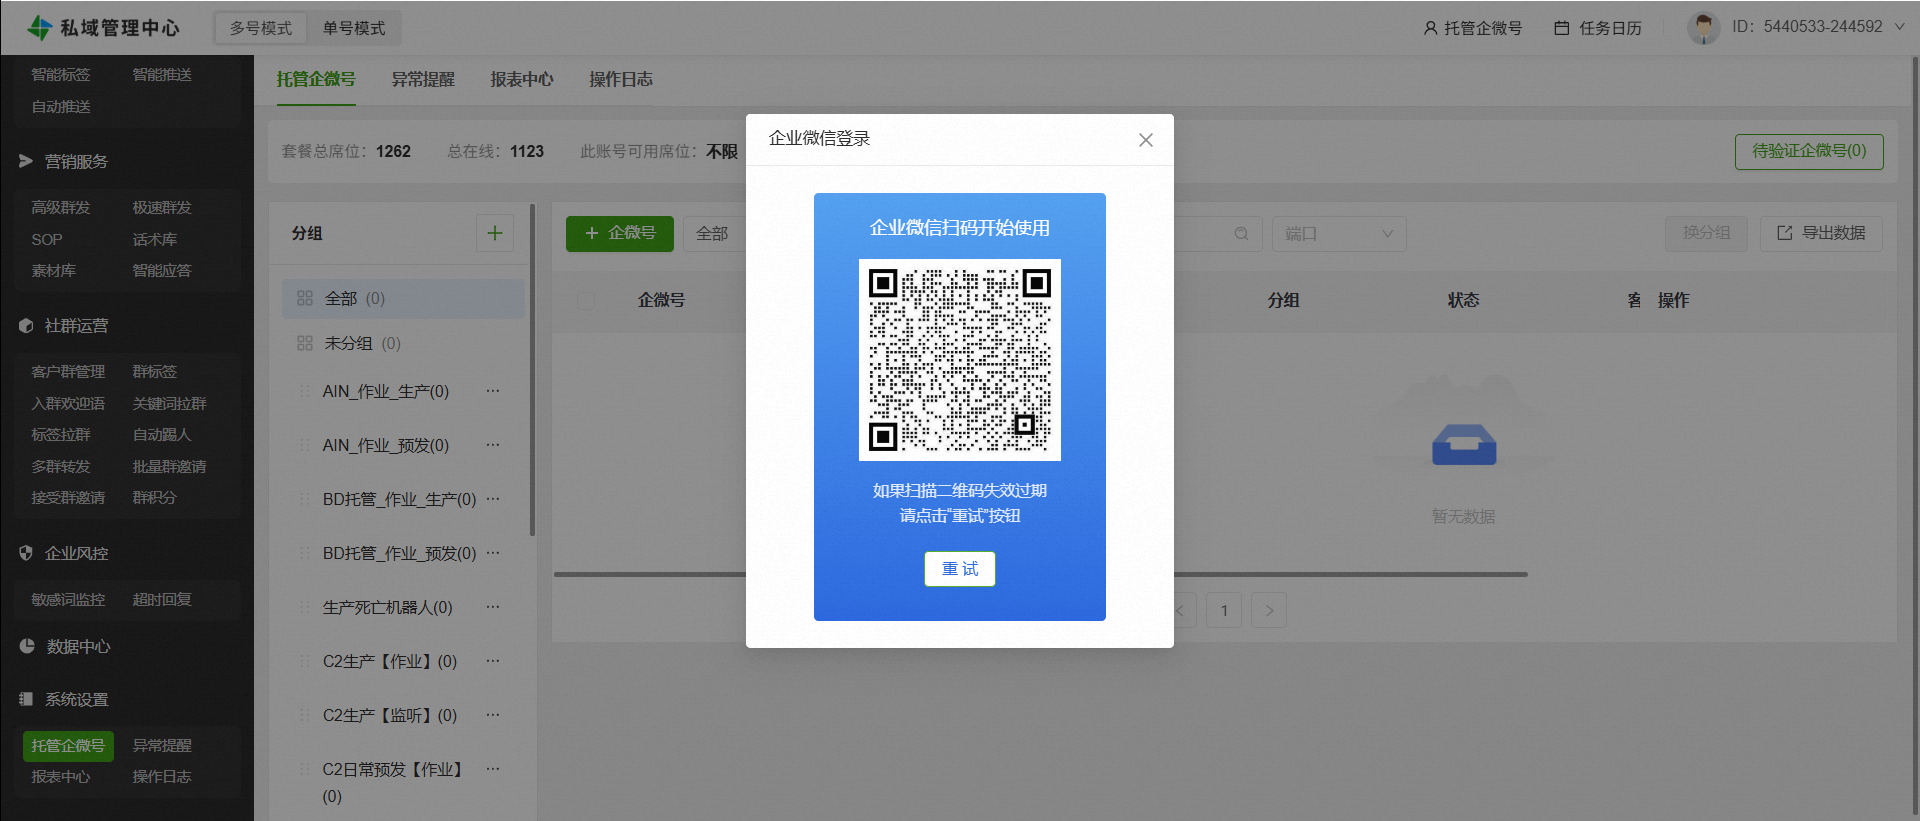Open 极速群发 in the sidebar
The height and width of the screenshot is (821, 1920).
[x=162, y=207]
